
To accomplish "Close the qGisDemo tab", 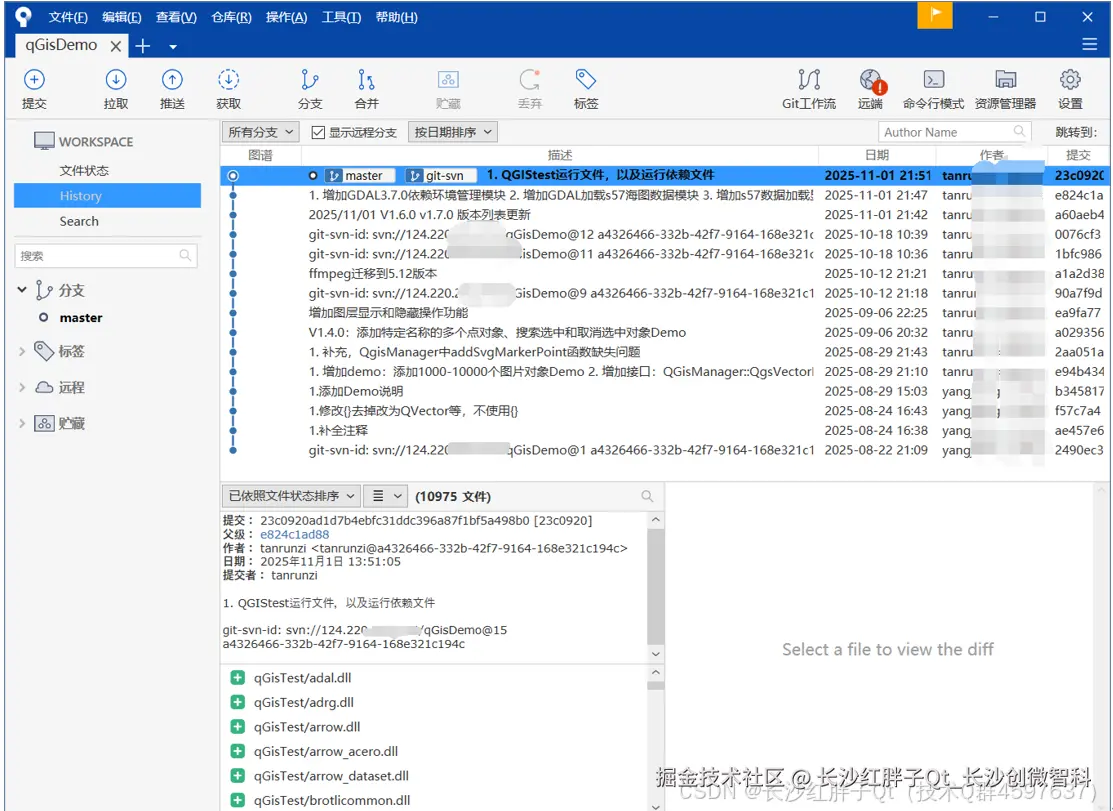I will [x=116, y=47].
